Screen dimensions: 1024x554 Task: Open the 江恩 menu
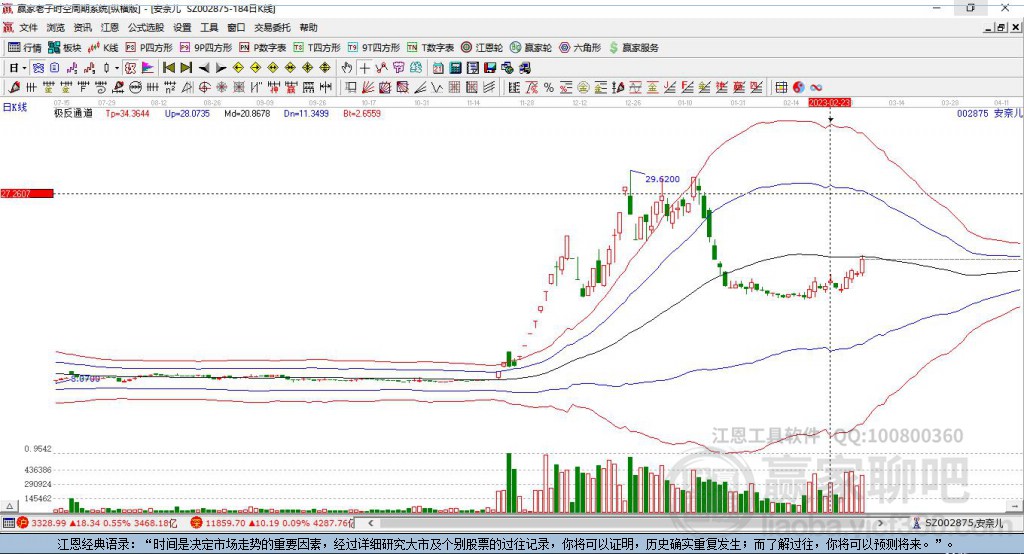point(110,27)
